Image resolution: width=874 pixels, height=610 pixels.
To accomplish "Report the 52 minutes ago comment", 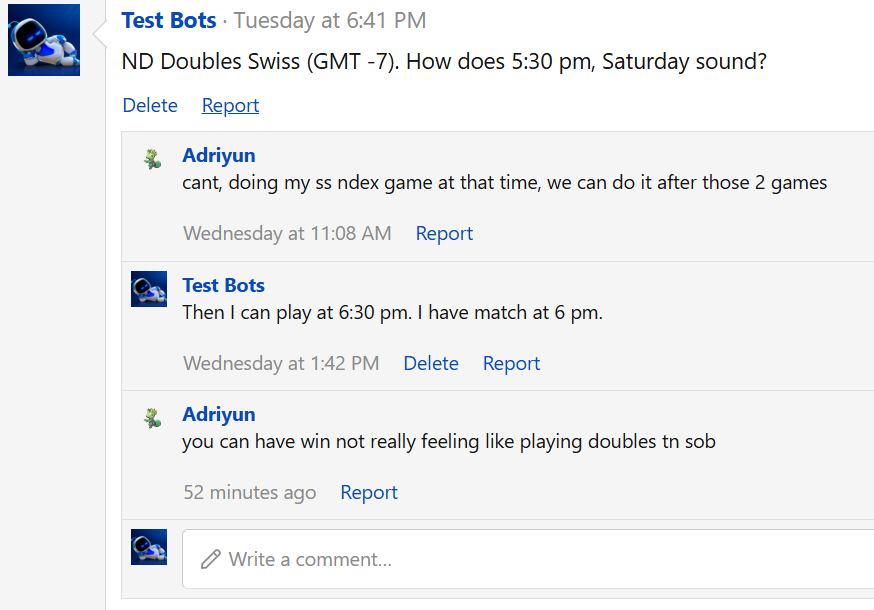I will [x=369, y=492].
